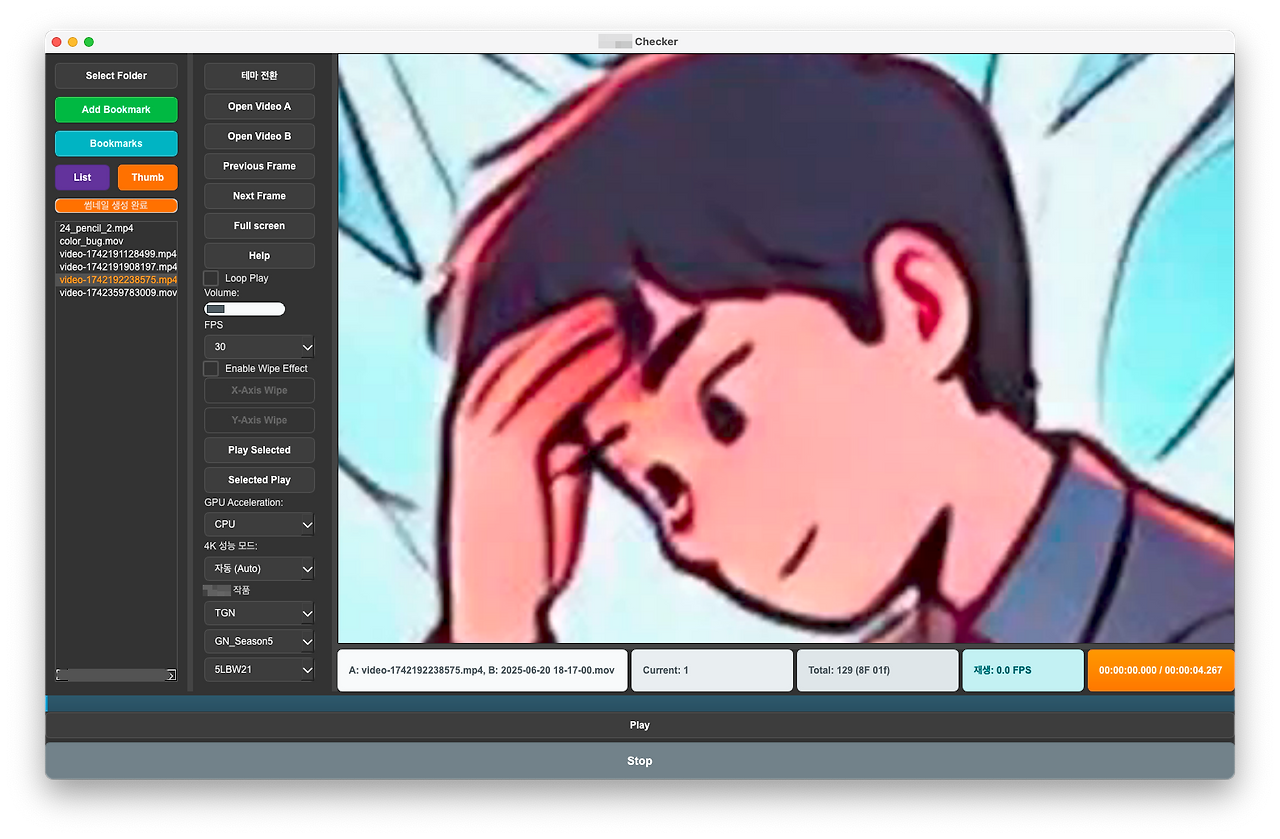Select file 24_pencil_2.mp4 in the list
Screen dimensions: 1280x839
96,229
